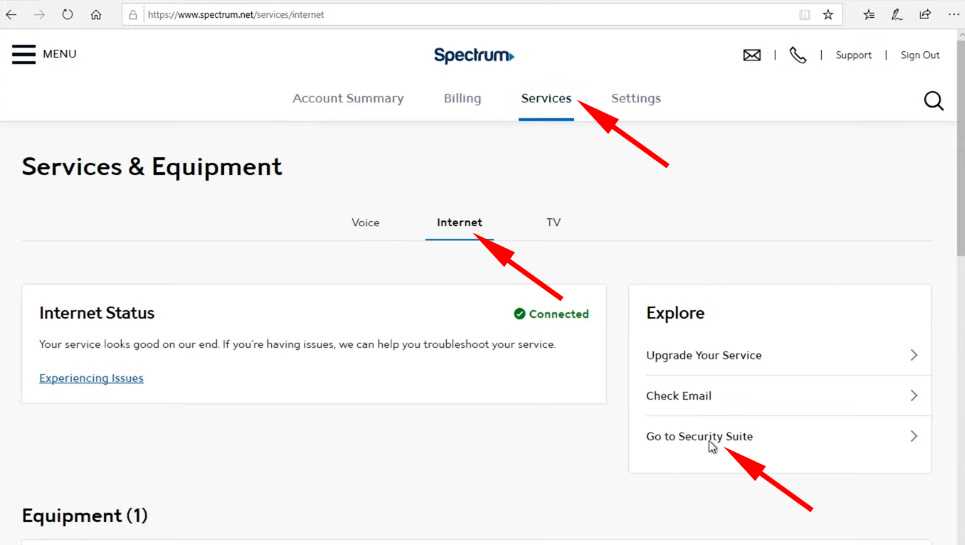Click the Spectrum logo

[x=474, y=55]
